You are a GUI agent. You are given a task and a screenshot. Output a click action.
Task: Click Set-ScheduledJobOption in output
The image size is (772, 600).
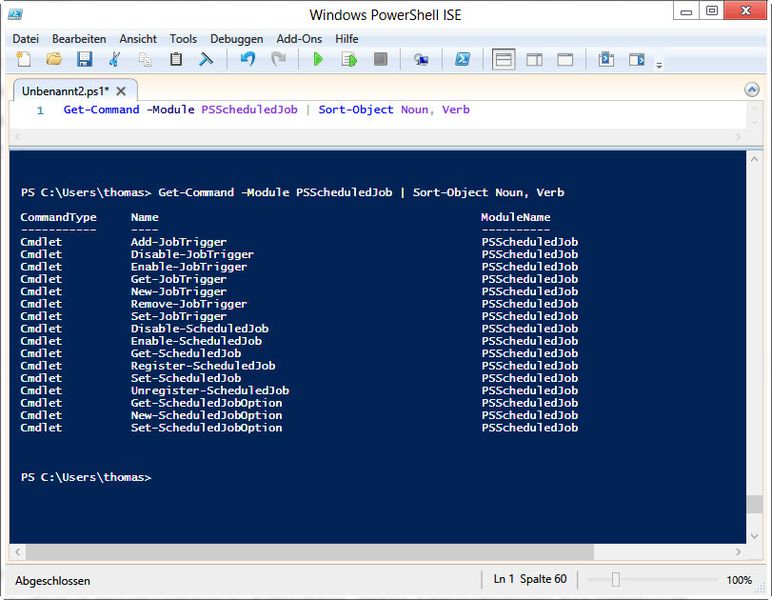(206, 428)
